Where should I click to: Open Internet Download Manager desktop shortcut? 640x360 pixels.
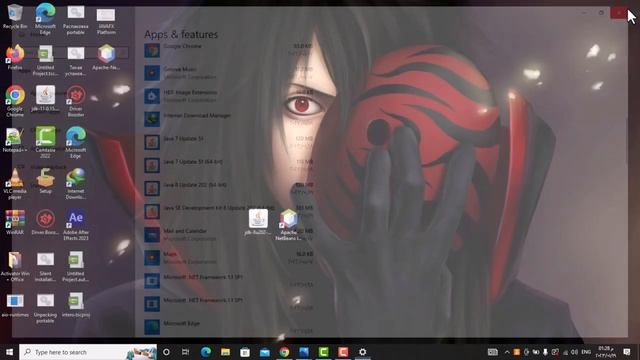[76, 184]
